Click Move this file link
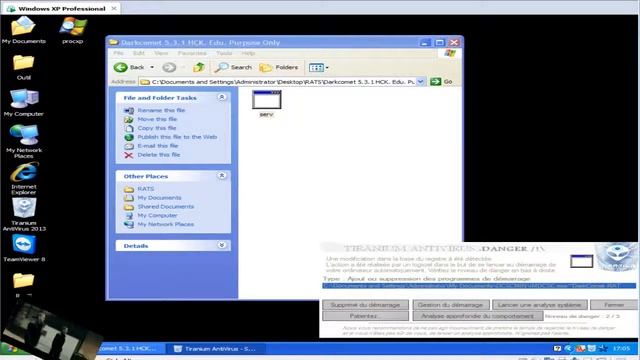Screen dimensions: 640x360 [157, 119]
